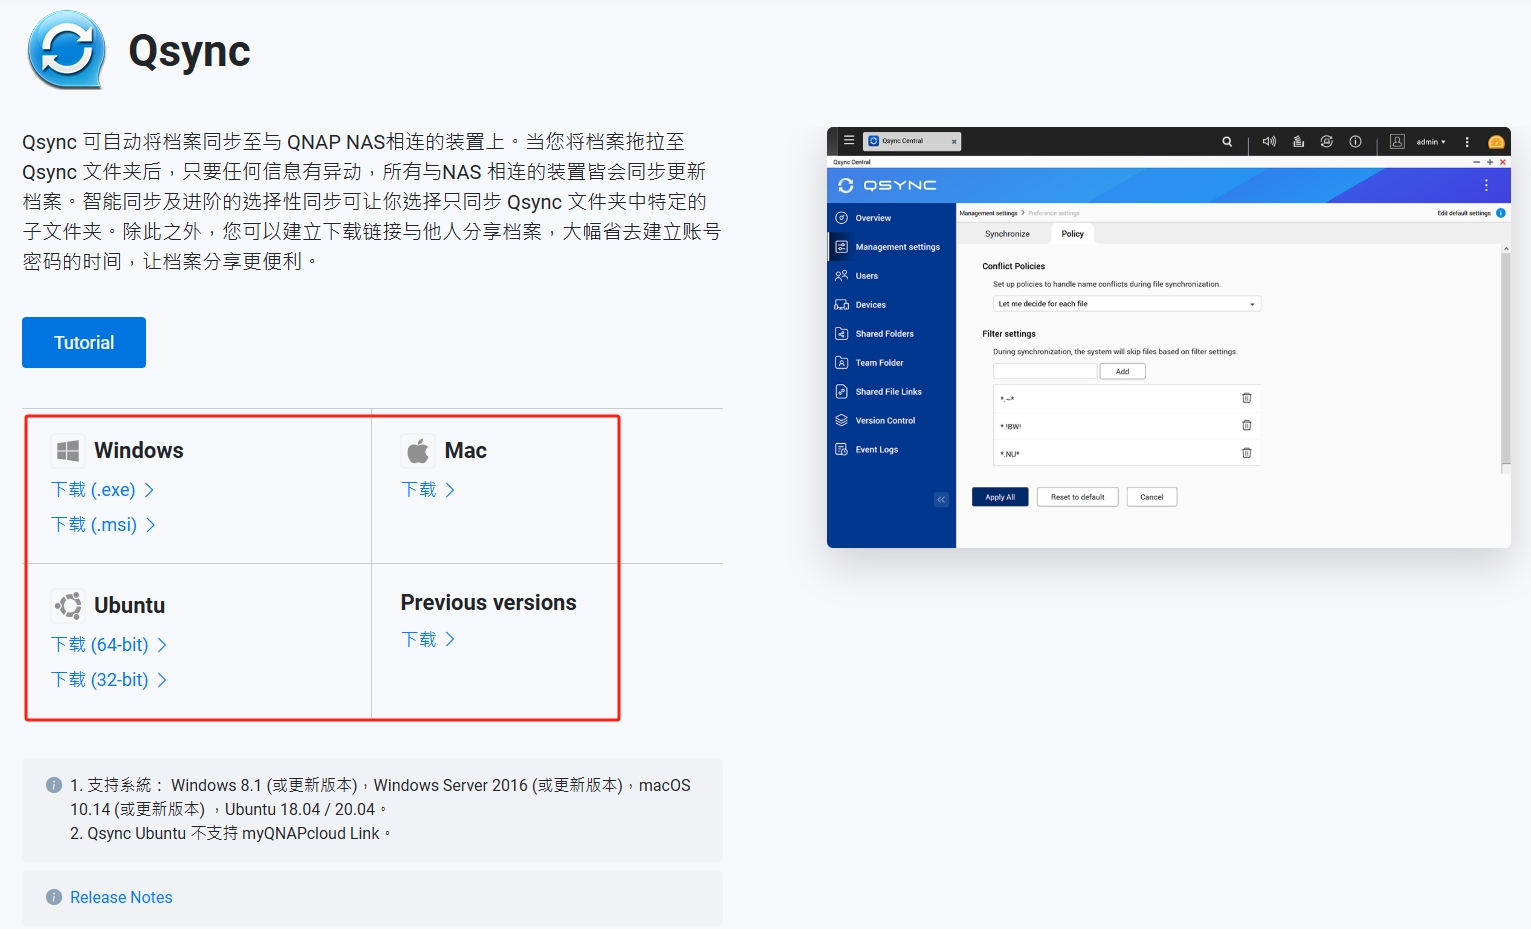Viewport: 1531px width, 929px height.
Task: Click Edit default settings link
Action: pyautogui.click(x=1464, y=213)
